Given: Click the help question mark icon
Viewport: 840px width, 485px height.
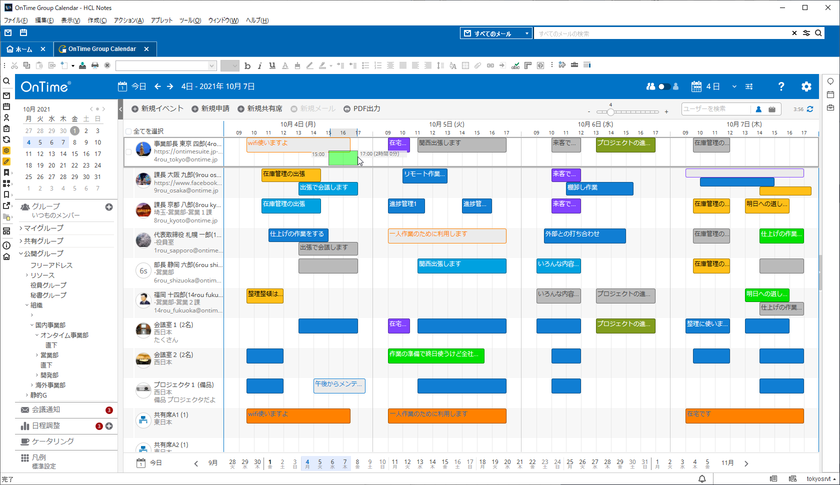Looking at the screenshot, I should click(x=781, y=86).
